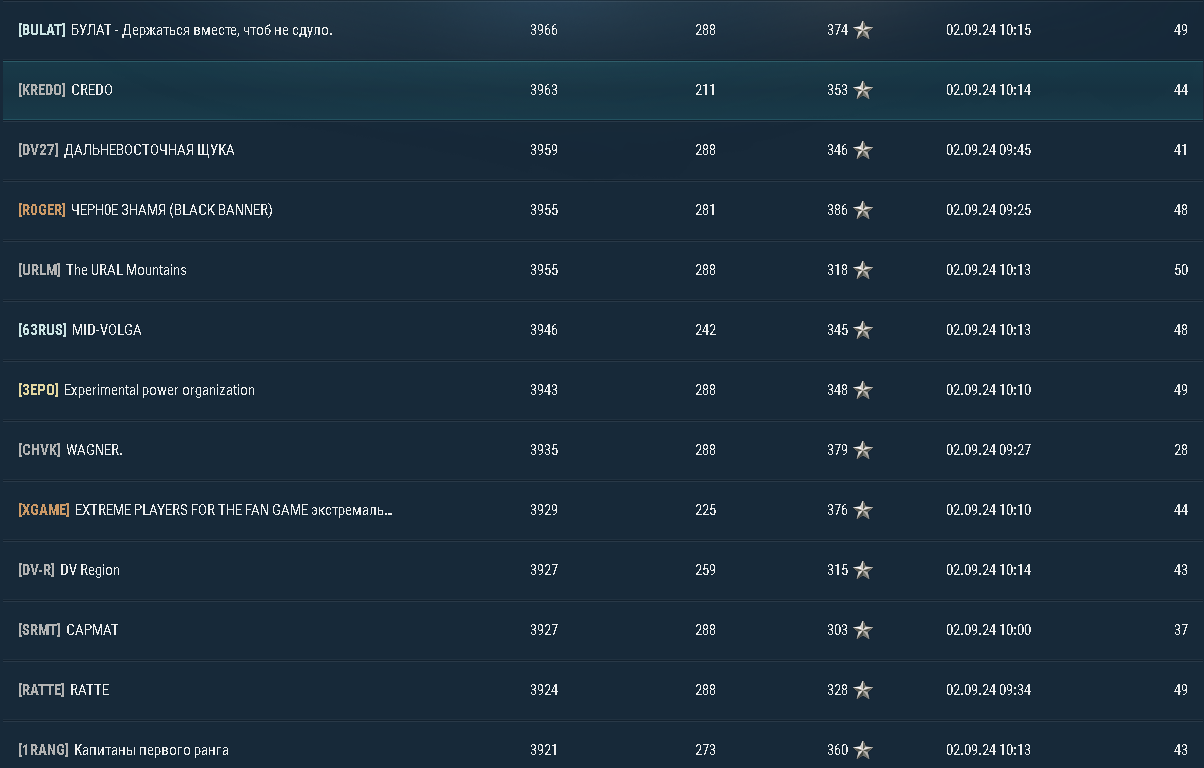Click the star icon beside CREDO's 353

[x=863, y=90]
